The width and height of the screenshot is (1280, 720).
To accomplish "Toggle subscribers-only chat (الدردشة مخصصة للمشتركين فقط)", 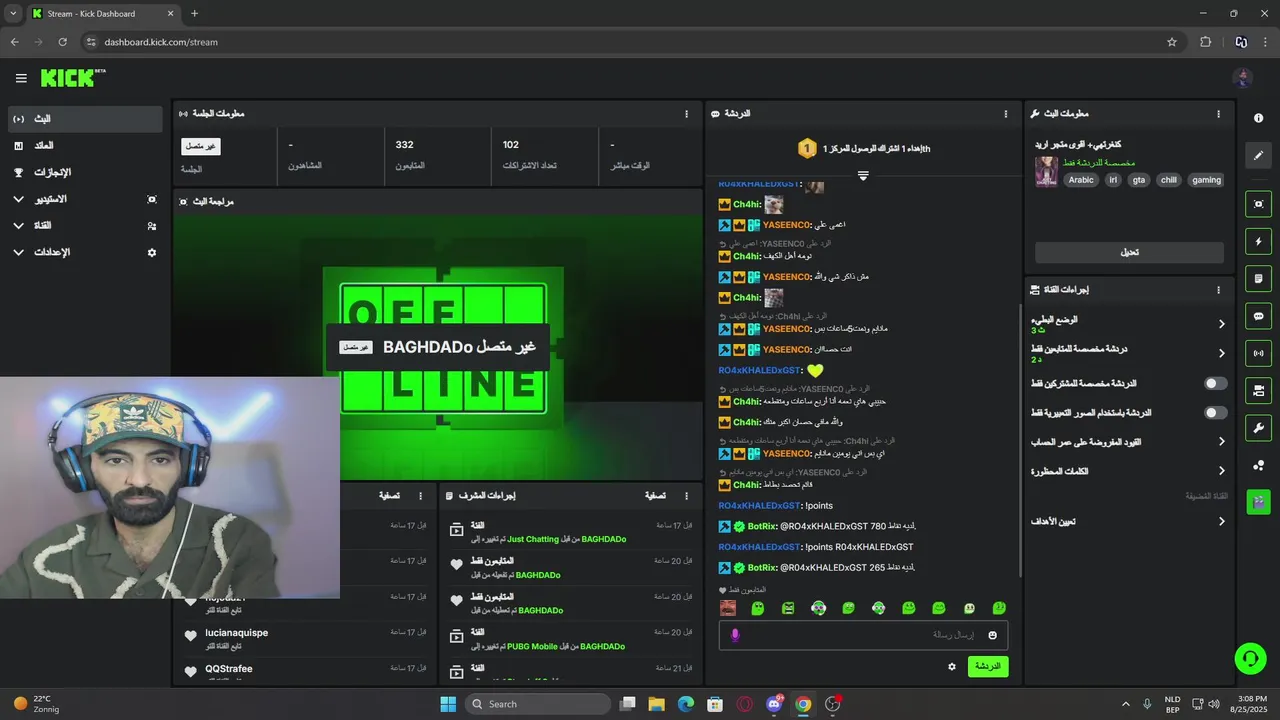I will 1215,383.
